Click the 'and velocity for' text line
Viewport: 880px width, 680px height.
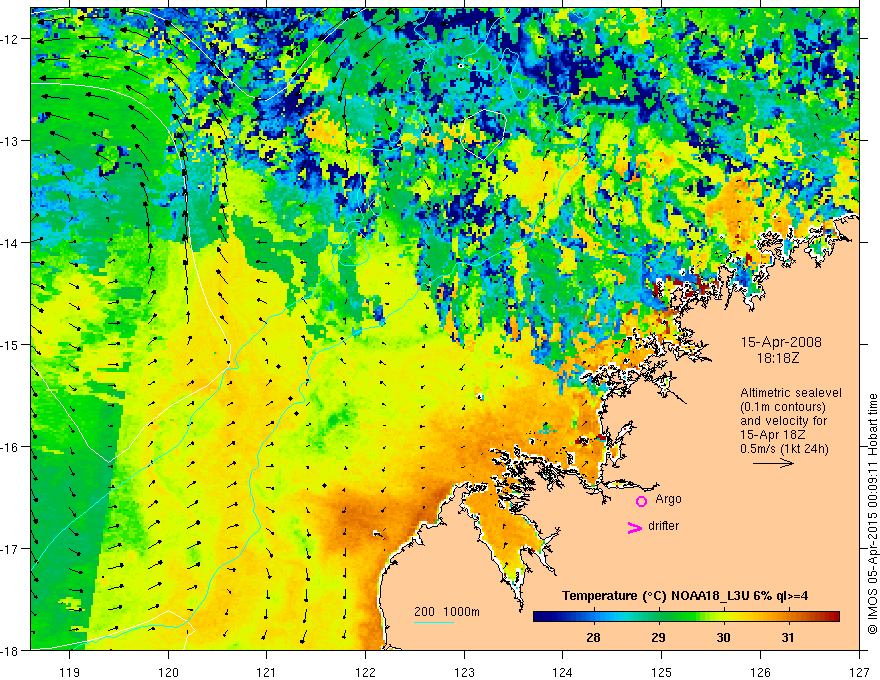click(x=783, y=421)
